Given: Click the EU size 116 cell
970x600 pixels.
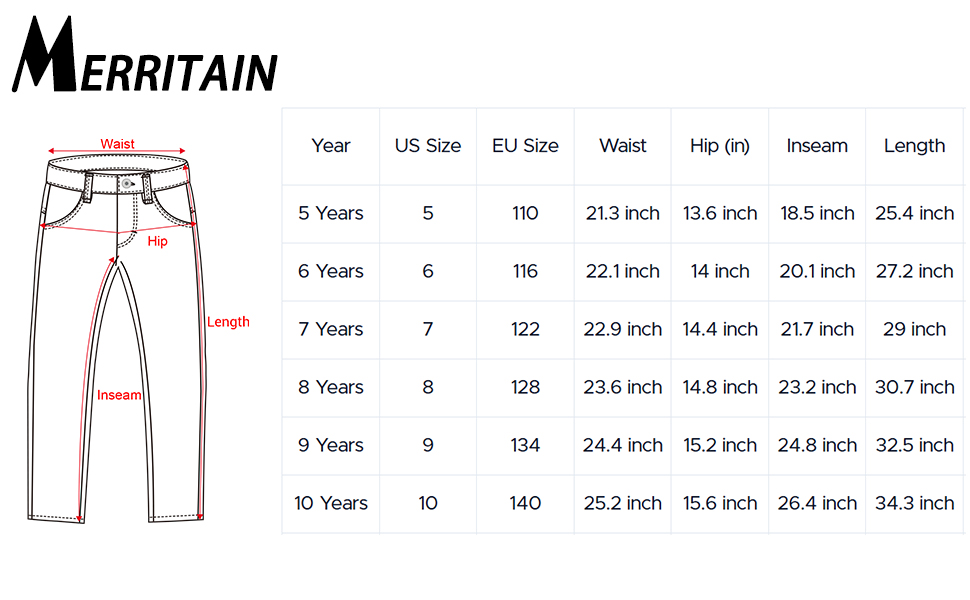Looking at the screenshot, I should coord(525,272).
